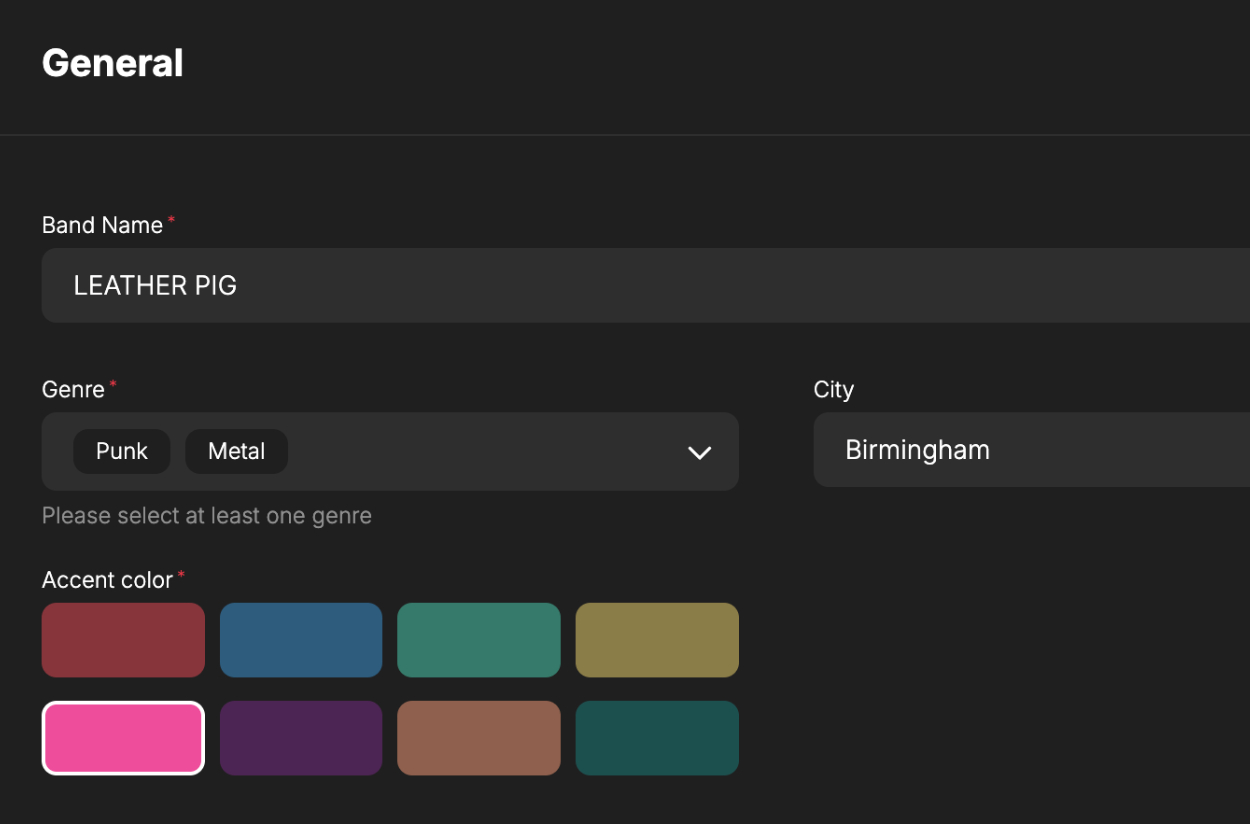Select the brown accent color swatch
Viewport: 1250px width, 824px height.
[x=479, y=738]
